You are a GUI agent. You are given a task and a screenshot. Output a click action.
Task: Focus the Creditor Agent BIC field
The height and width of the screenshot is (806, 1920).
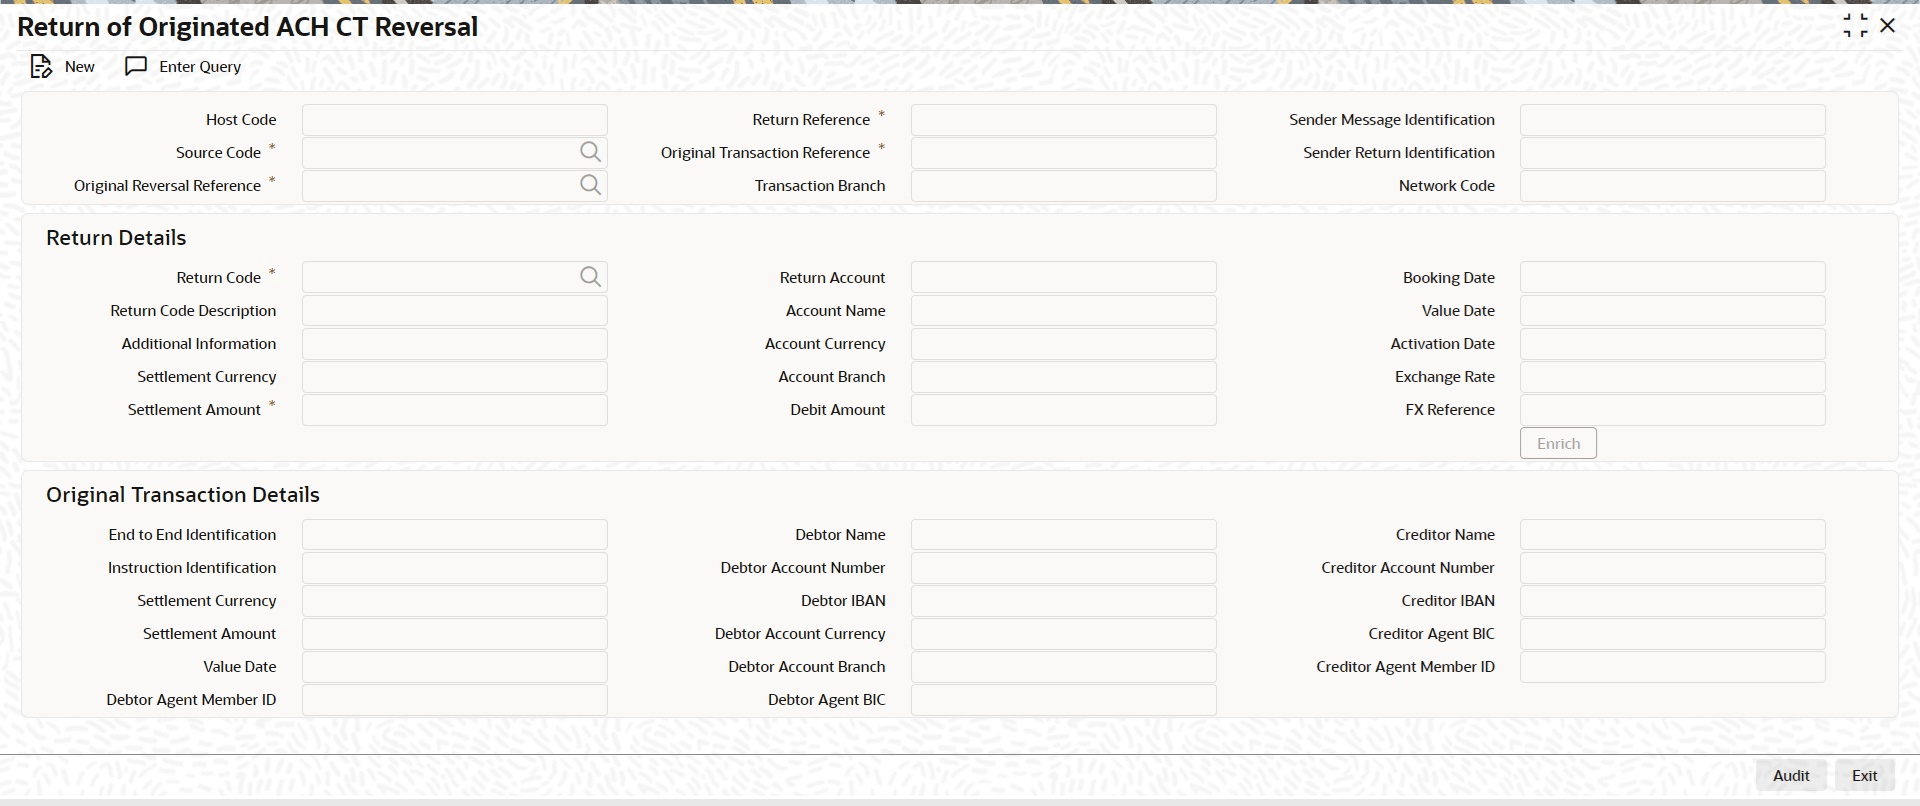tap(1673, 634)
